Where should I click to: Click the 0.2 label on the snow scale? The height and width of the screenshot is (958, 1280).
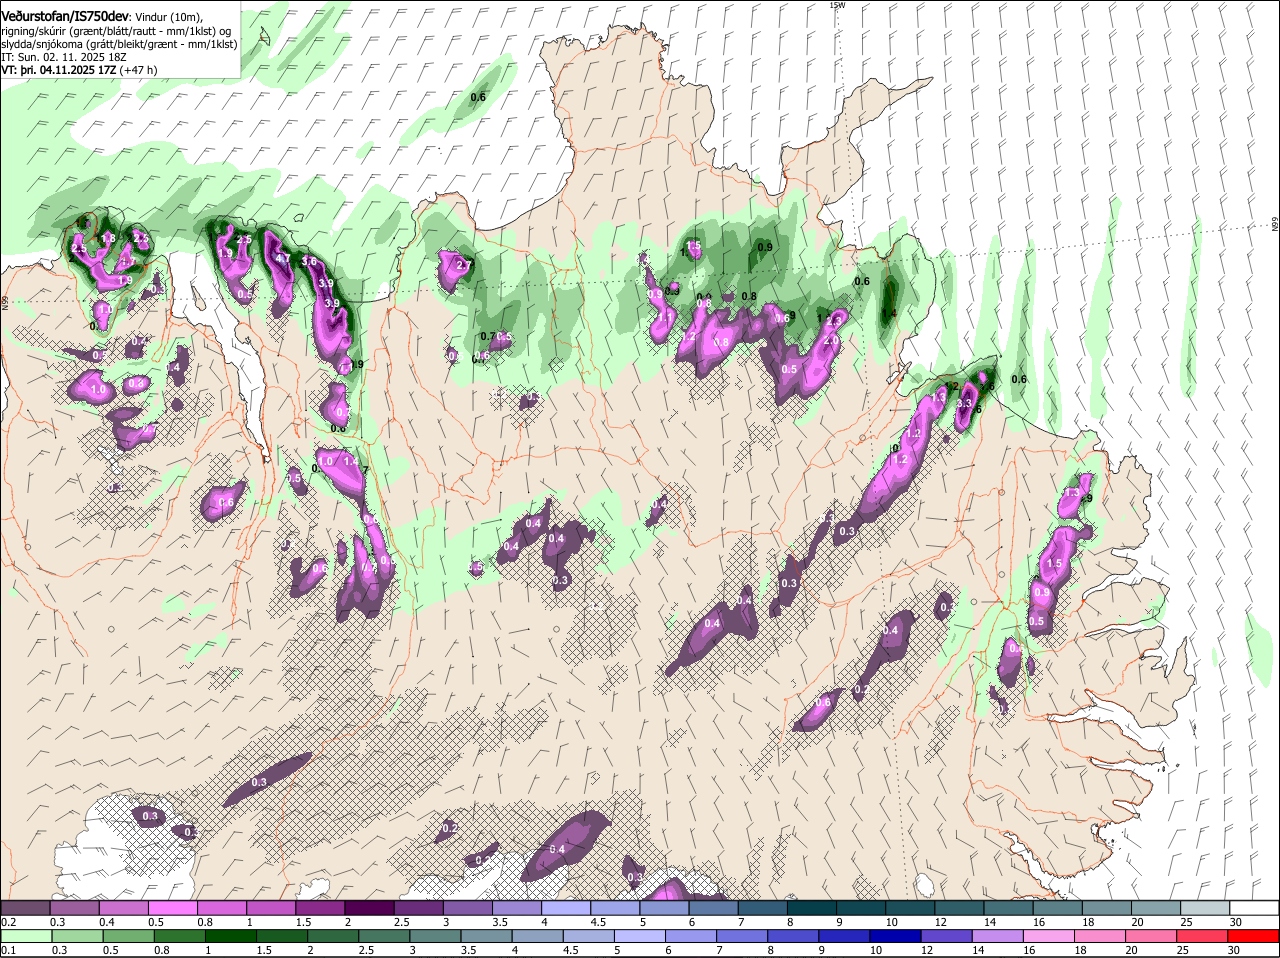click(x=8, y=922)
